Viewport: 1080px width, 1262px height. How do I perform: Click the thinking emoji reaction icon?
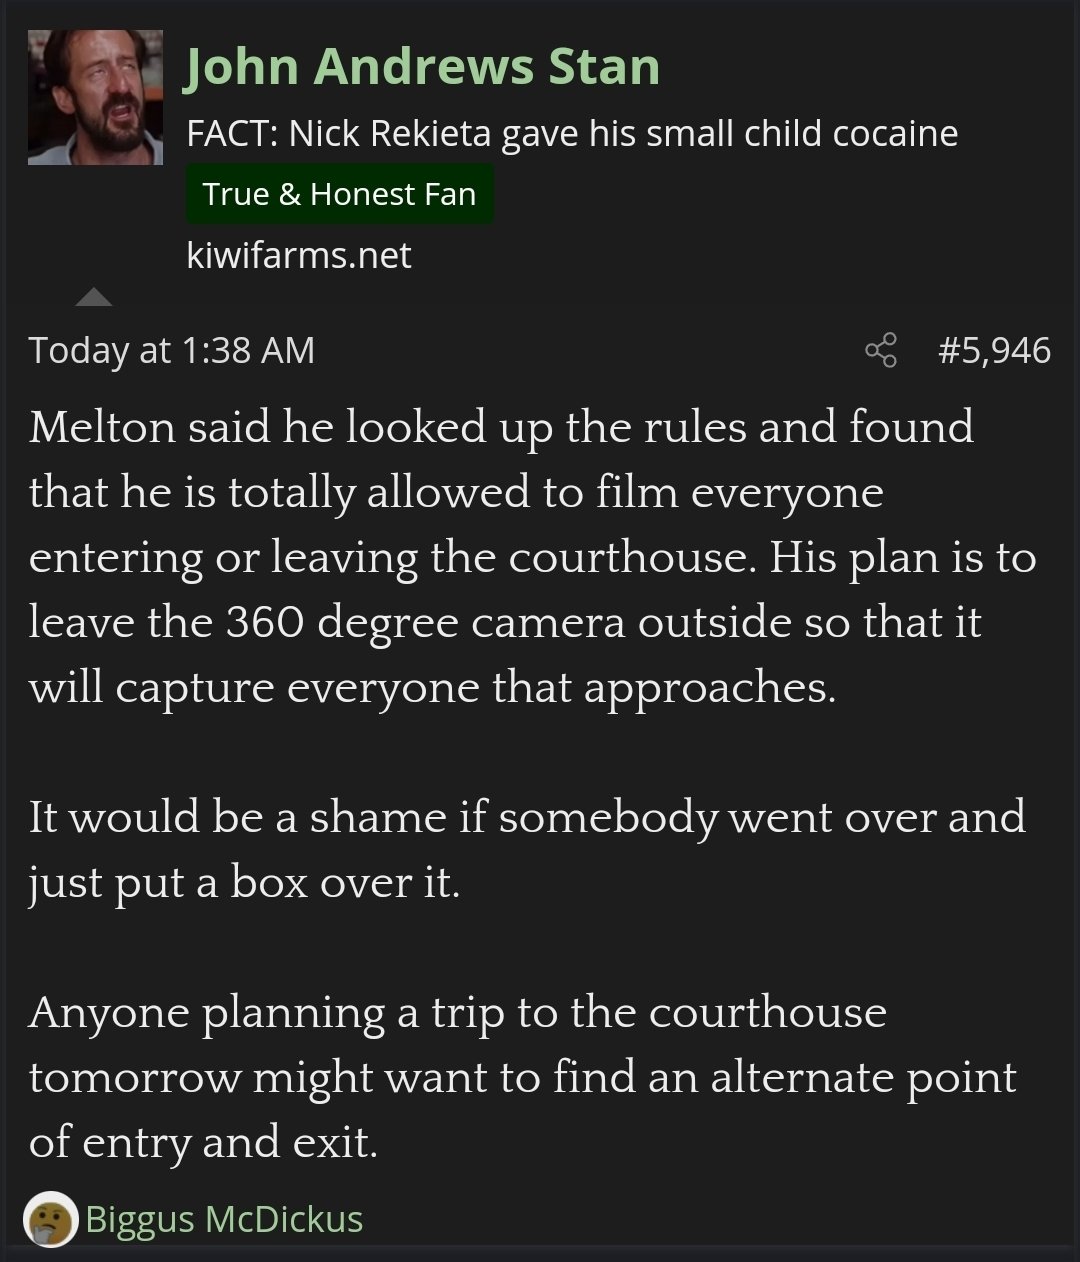(51, 1220)
